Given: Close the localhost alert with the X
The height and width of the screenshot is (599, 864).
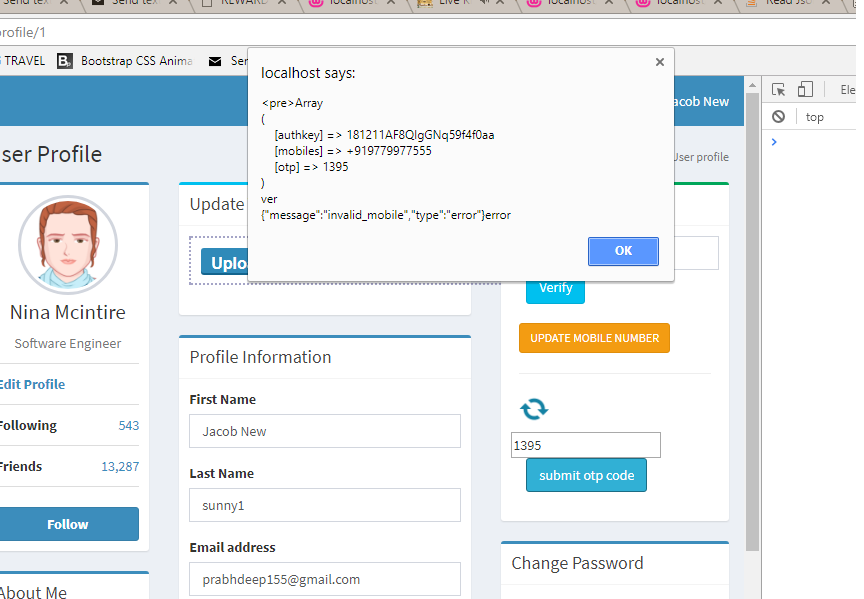Looking at the screenshot, I should pos(660,62).
